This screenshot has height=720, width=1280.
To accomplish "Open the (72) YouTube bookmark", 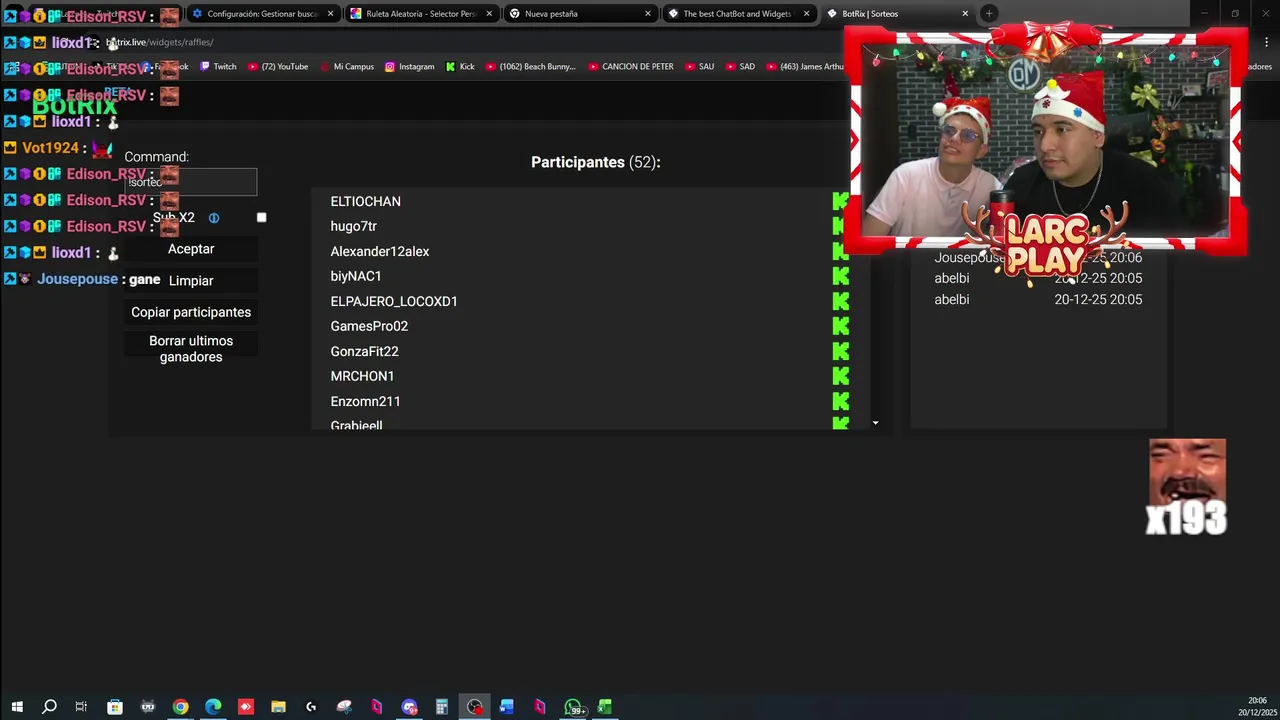I will 277,67.
